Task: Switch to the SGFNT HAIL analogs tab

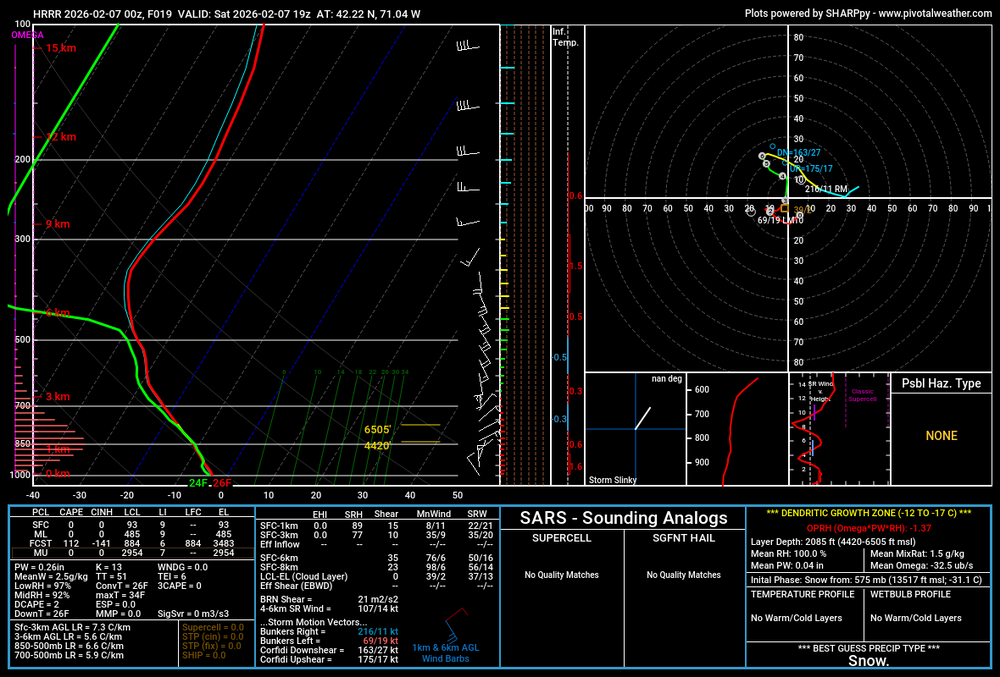Action: tap(685, 537)
